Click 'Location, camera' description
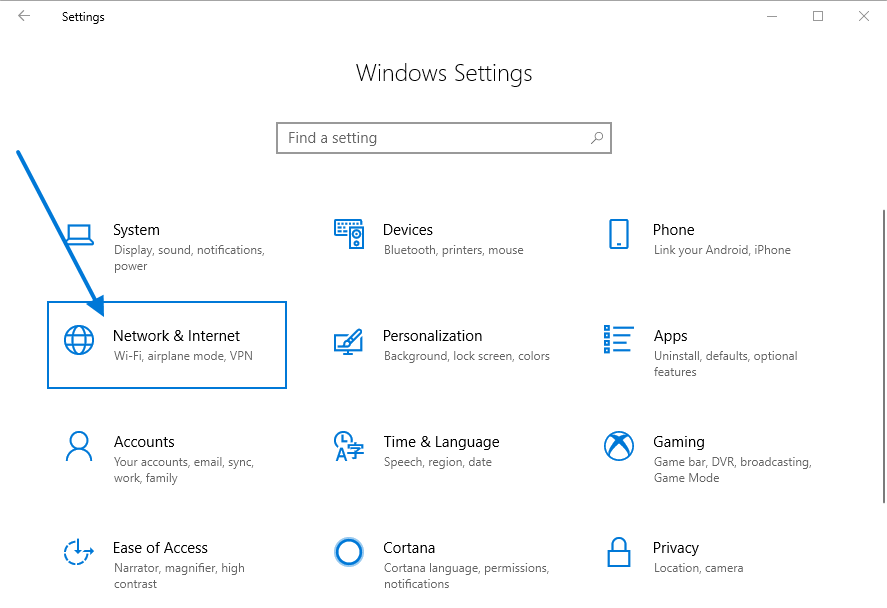The width and height of the screenshot is (887, 608). point(699,568)
